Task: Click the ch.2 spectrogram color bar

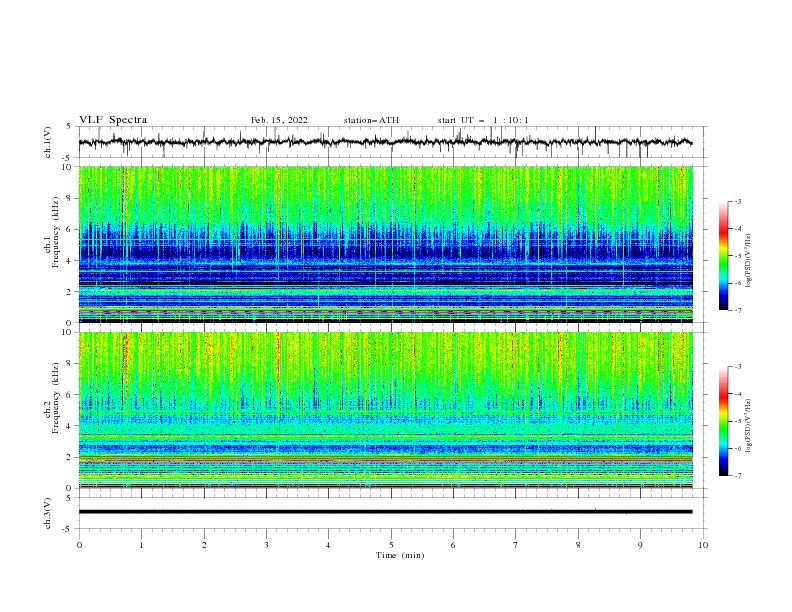Action: [724, 421]
